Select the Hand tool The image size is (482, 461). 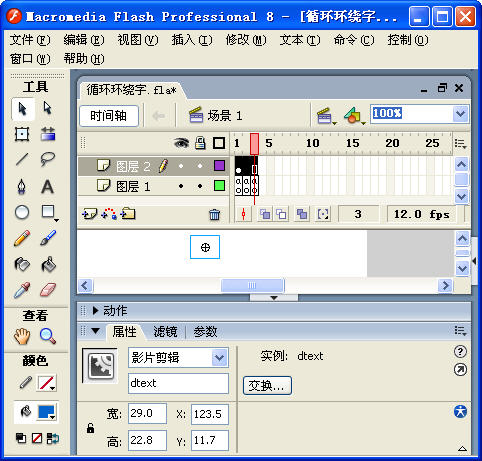click(22, 336)
